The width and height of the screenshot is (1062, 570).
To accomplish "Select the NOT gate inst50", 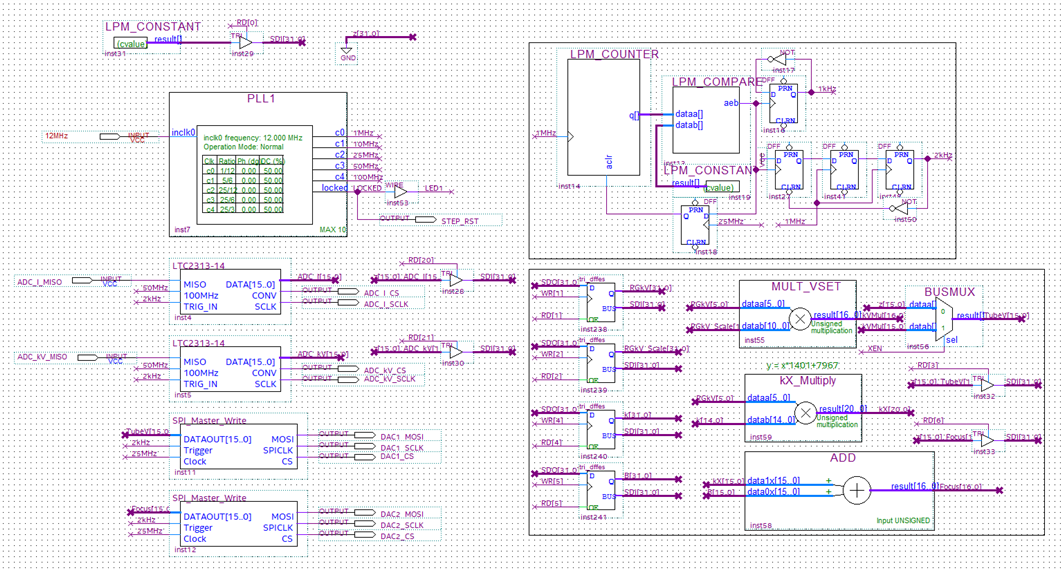I will coord(898,208).
